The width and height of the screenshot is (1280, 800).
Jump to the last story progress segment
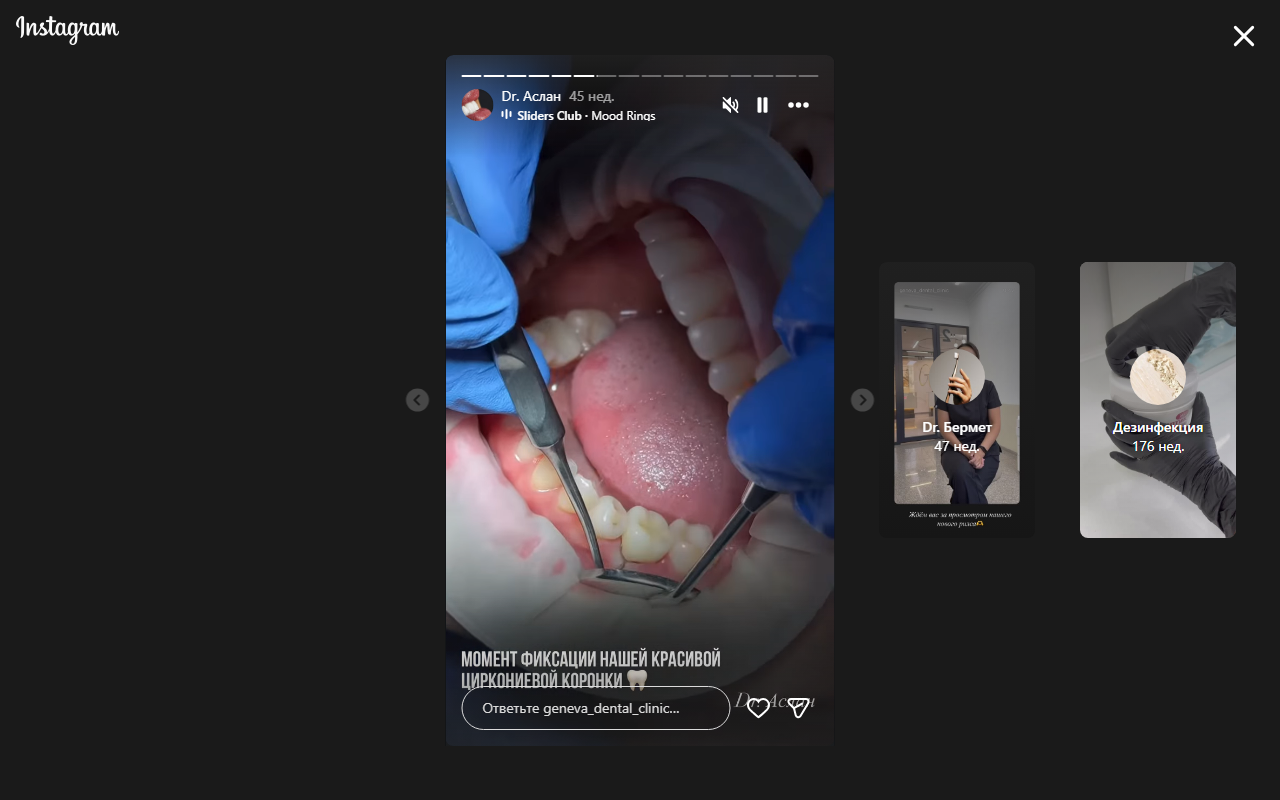(808, 76)
